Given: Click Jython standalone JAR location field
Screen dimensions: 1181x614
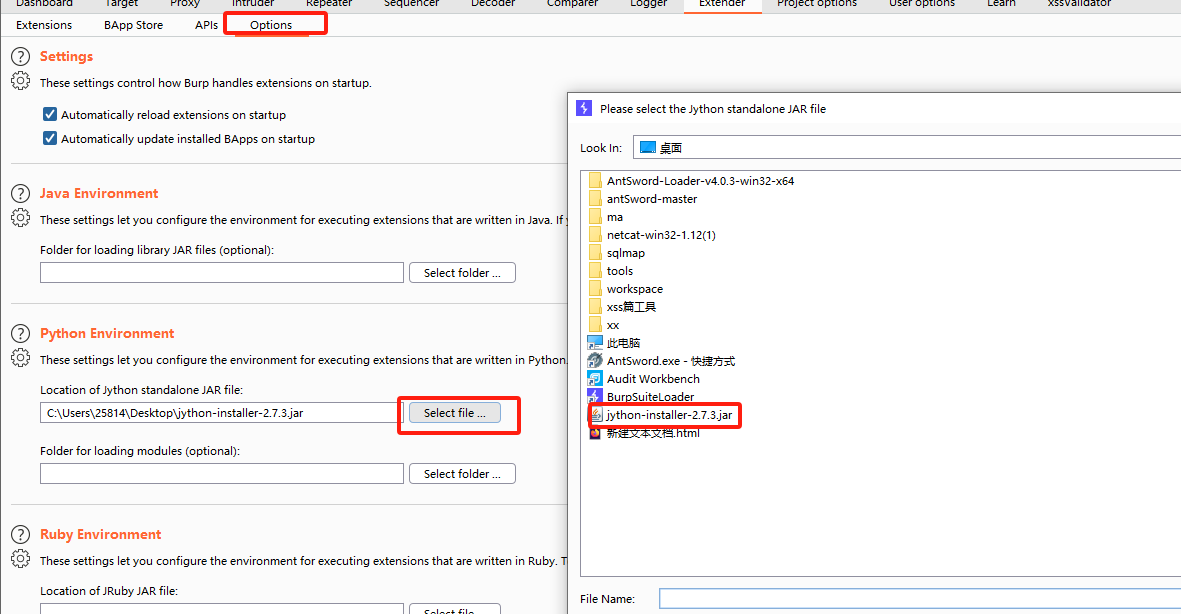Looking at the screenshot, I should coord(222,413).
